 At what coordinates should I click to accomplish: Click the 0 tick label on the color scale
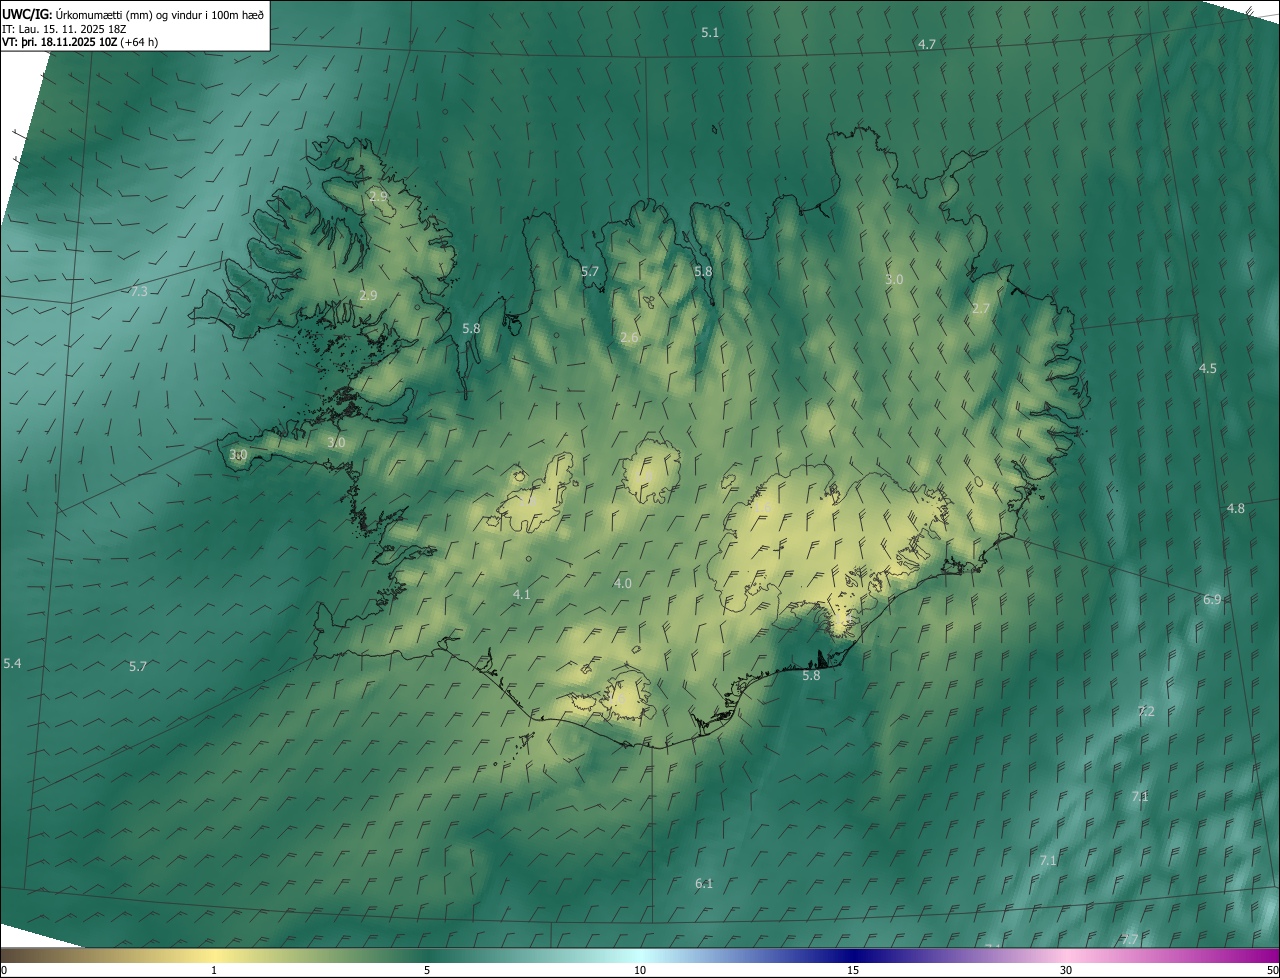click(x=3, y=970)
